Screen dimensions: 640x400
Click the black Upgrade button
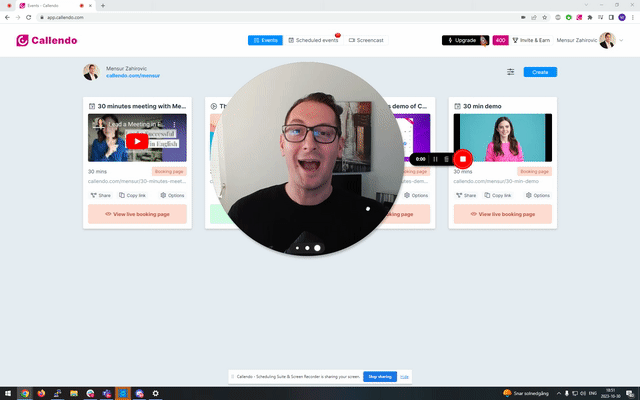pos(465,40)
